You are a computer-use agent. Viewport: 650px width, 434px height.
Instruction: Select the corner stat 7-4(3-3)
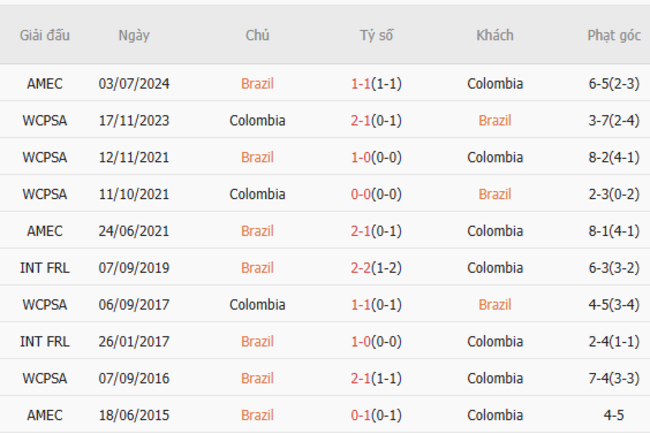point(614,378)
